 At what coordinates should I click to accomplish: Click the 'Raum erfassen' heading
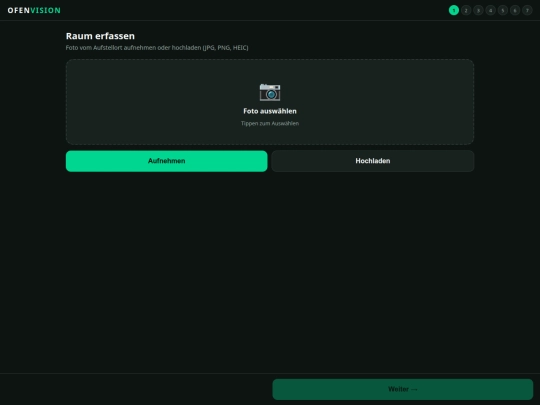pyautogui.click(x=100, y=36)
